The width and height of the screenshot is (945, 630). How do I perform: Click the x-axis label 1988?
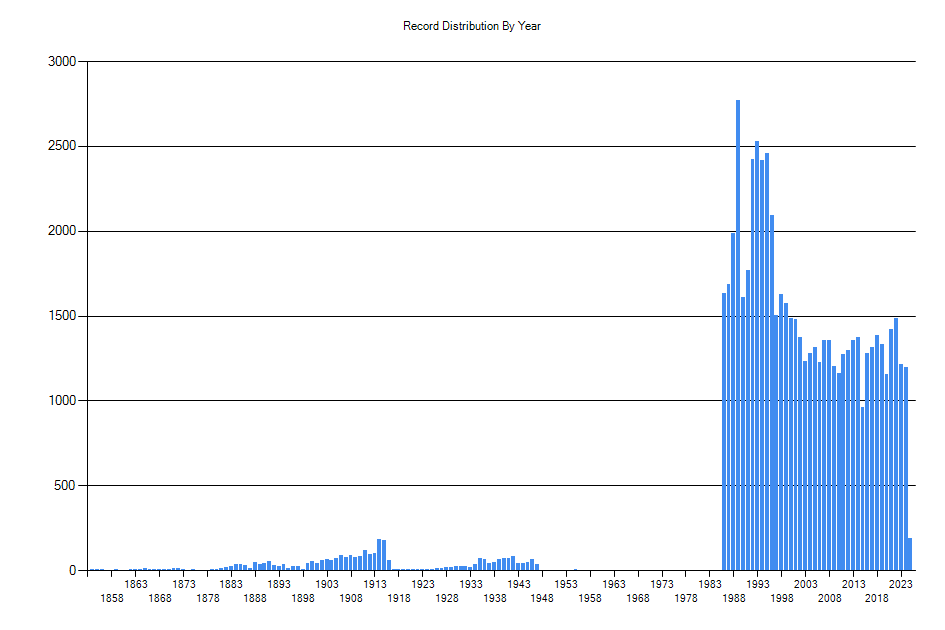tap(733, 598)
